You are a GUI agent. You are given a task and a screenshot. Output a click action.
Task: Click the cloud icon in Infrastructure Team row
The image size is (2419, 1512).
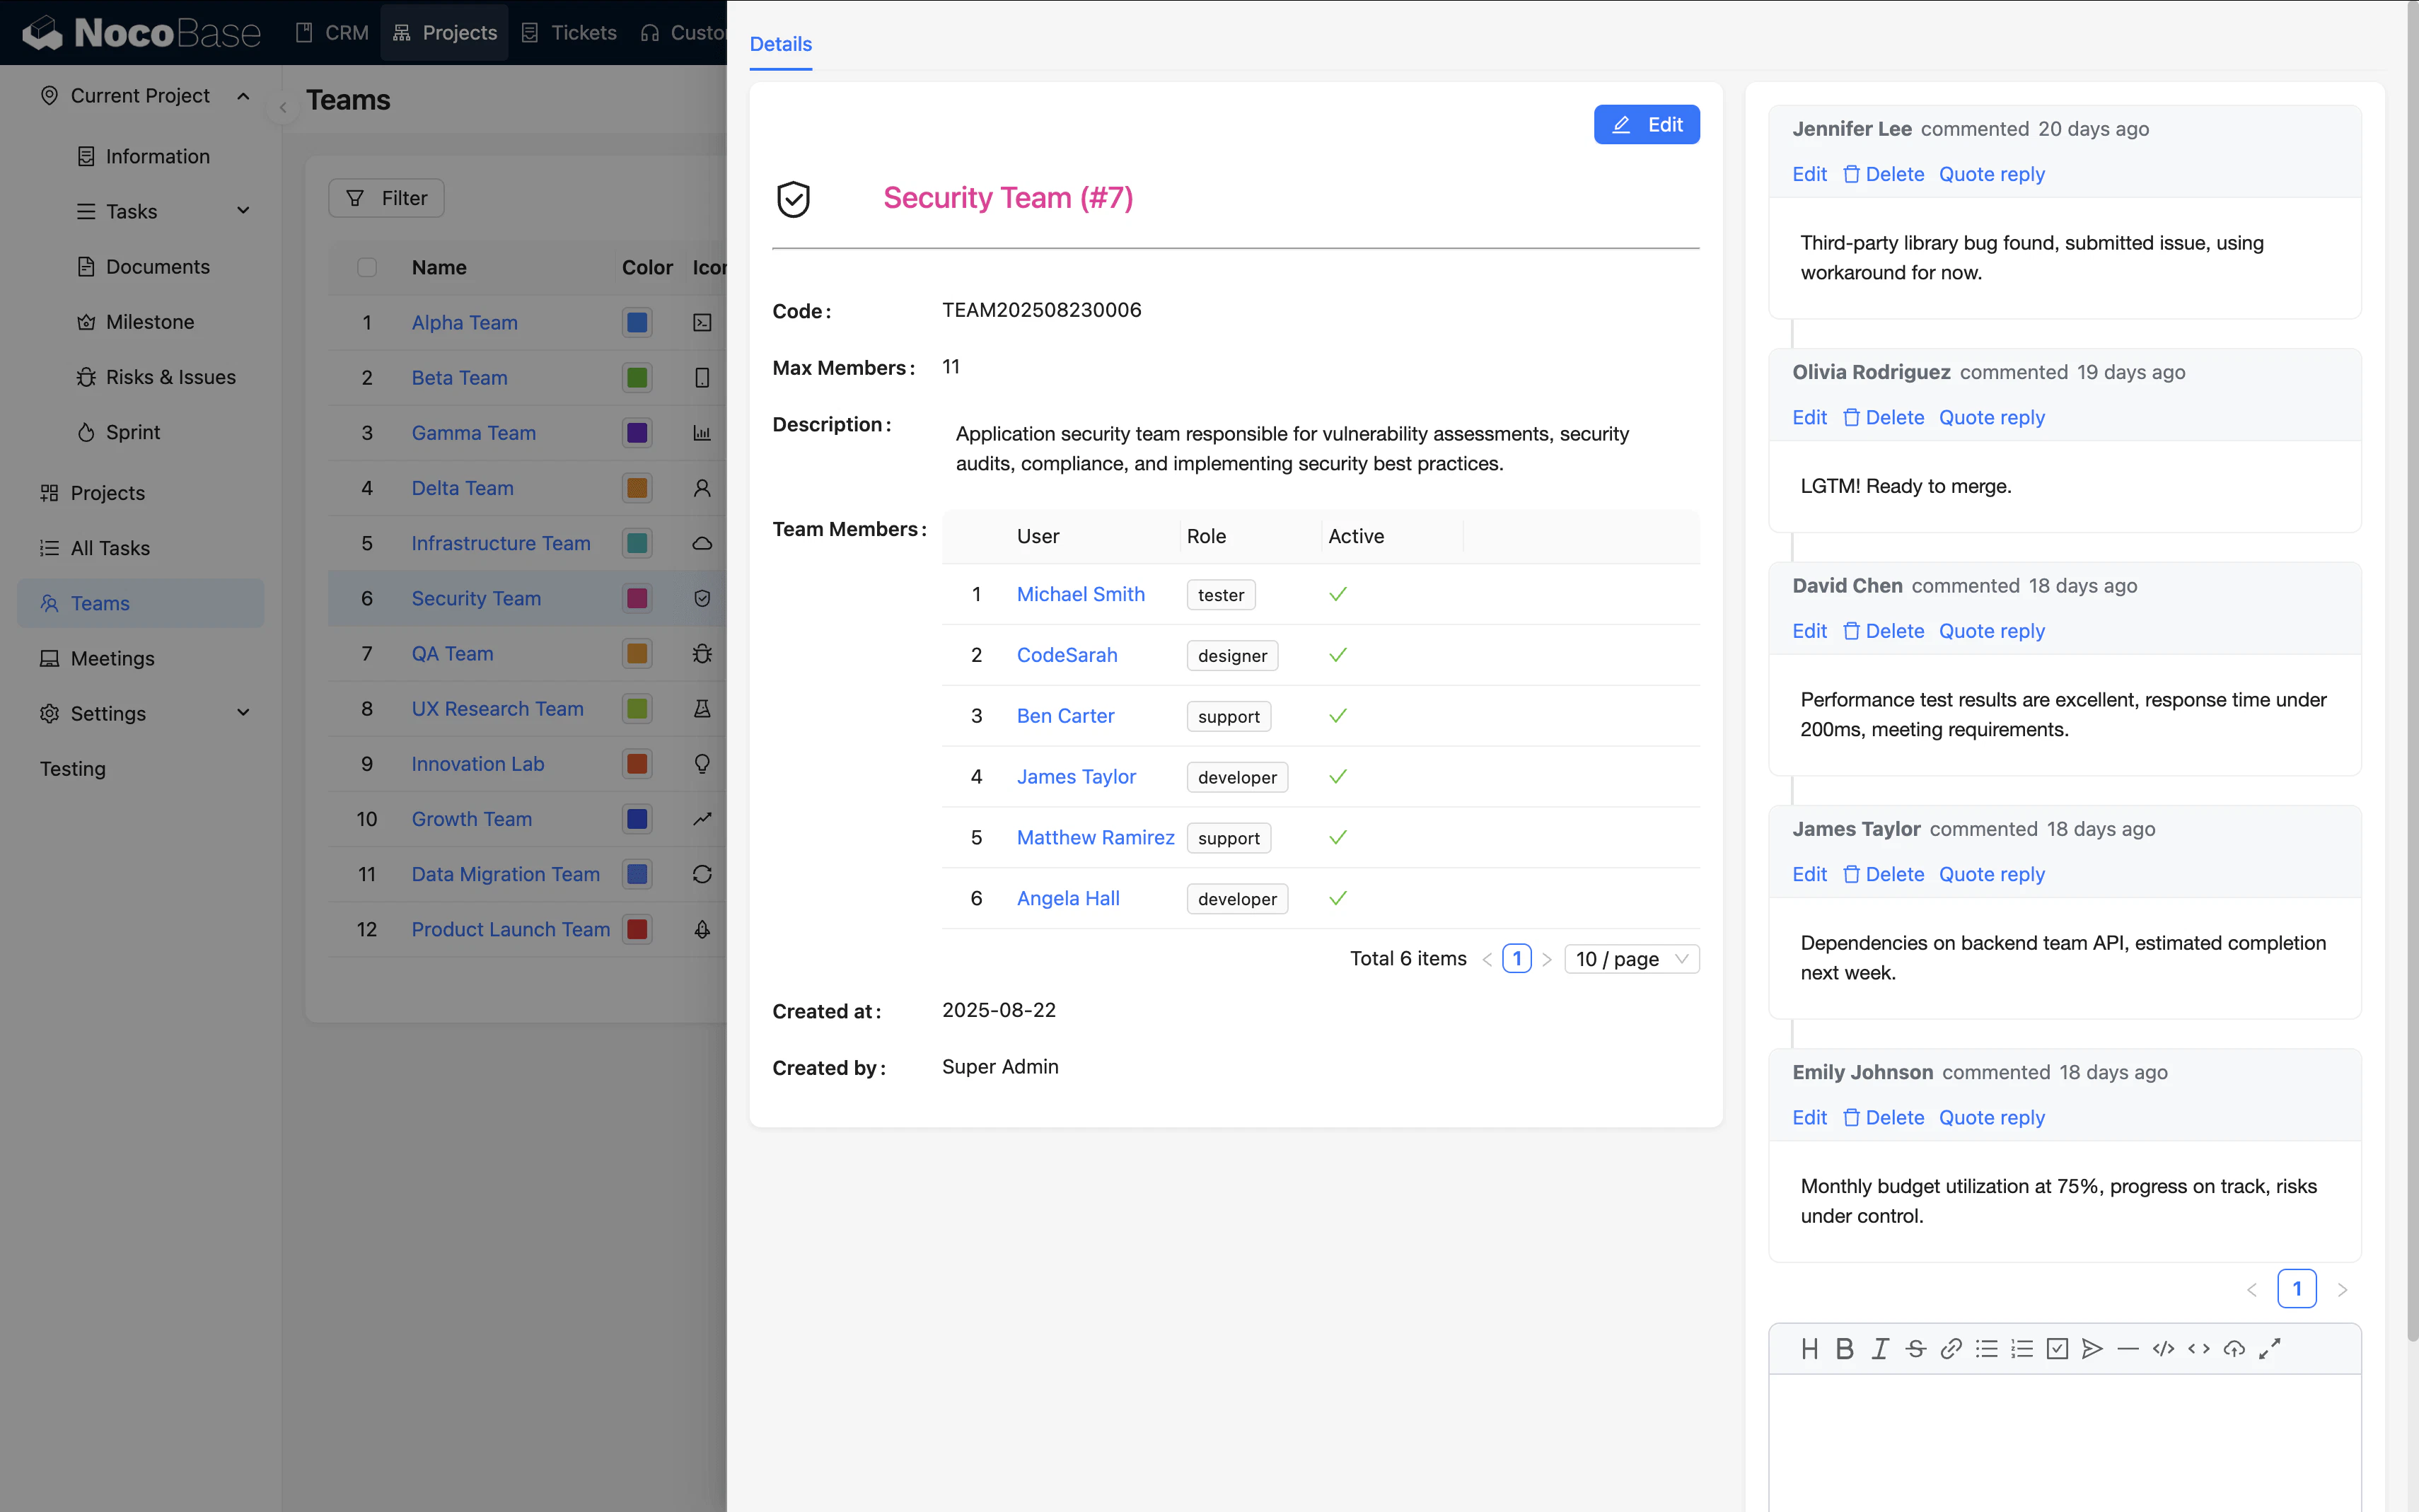(x=702, y=543)
